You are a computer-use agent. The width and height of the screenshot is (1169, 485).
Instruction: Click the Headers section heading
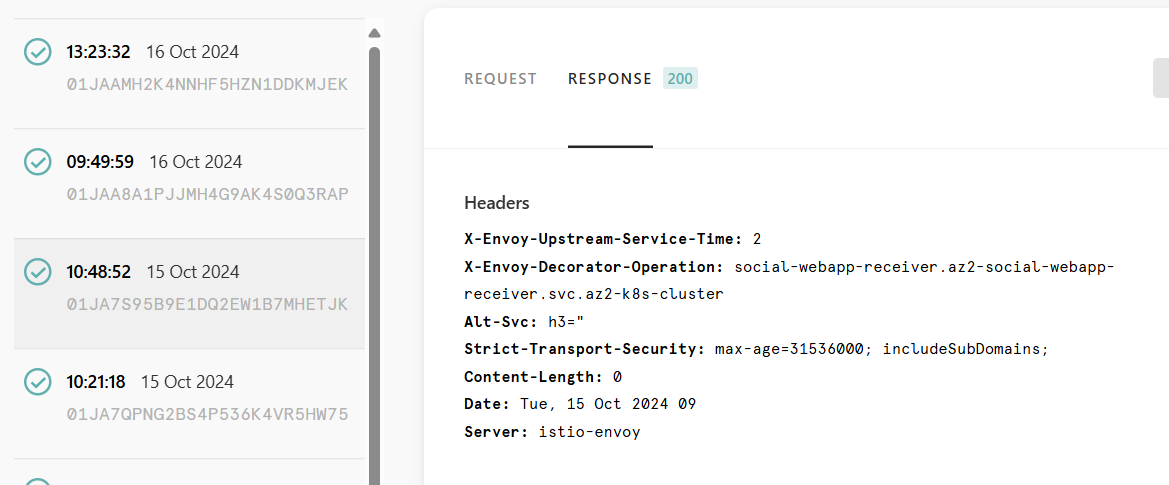(x=497, y=203)
